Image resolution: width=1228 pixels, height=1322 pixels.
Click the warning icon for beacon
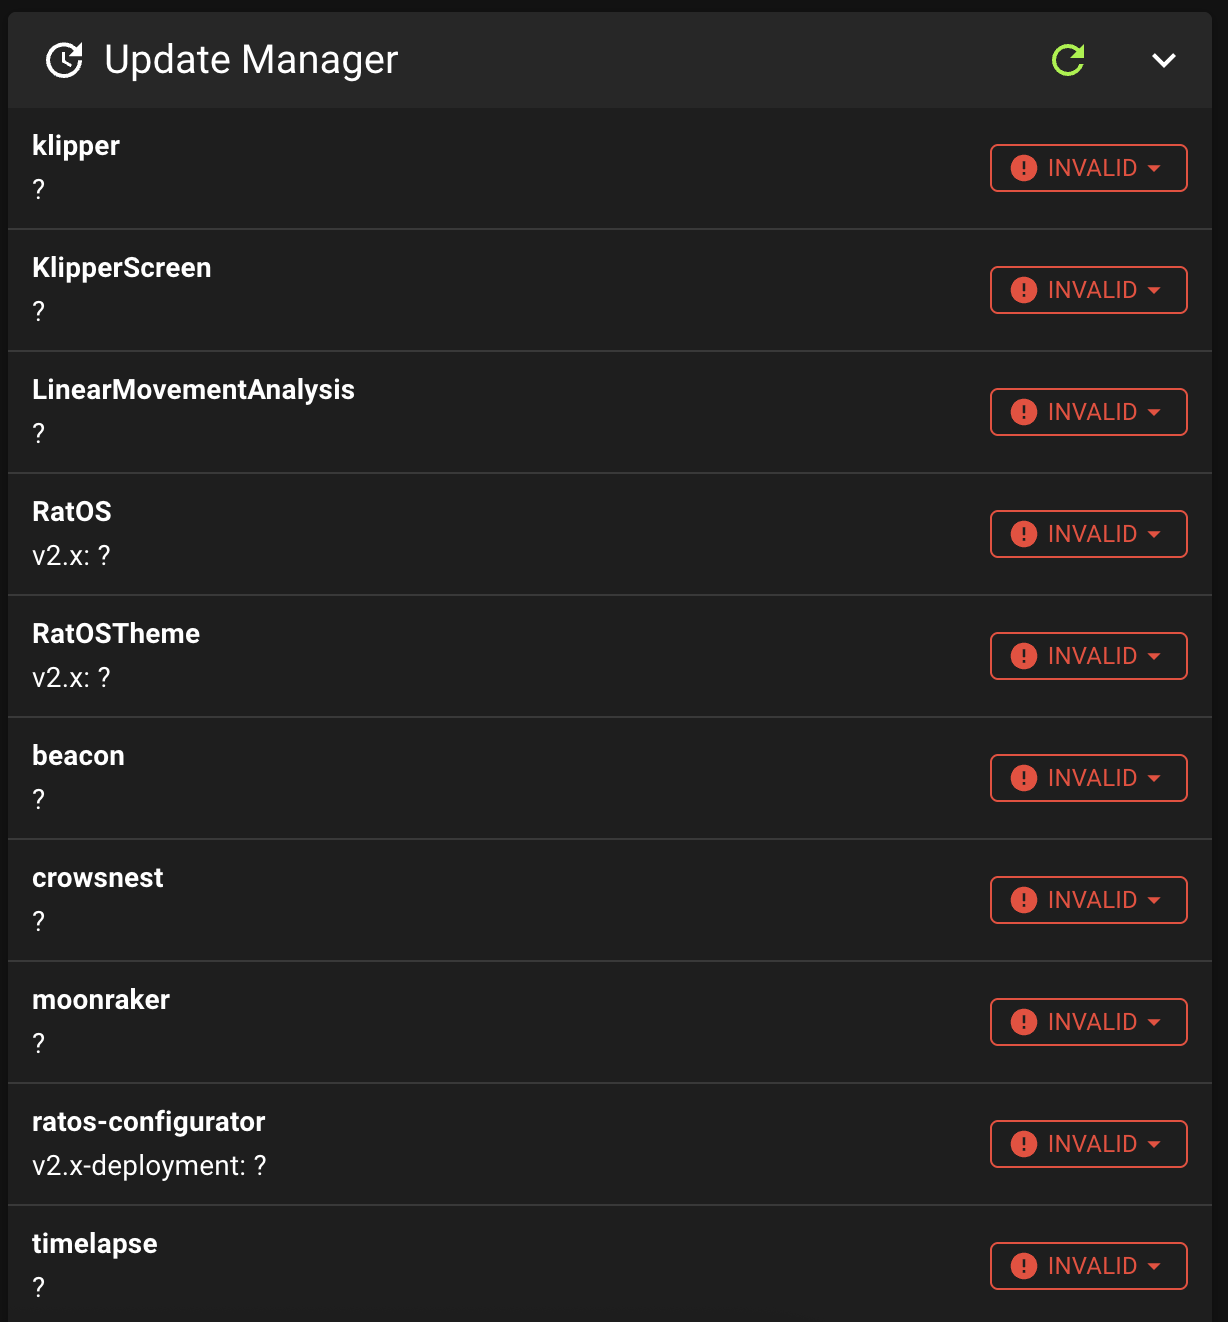pos(1024,778)
